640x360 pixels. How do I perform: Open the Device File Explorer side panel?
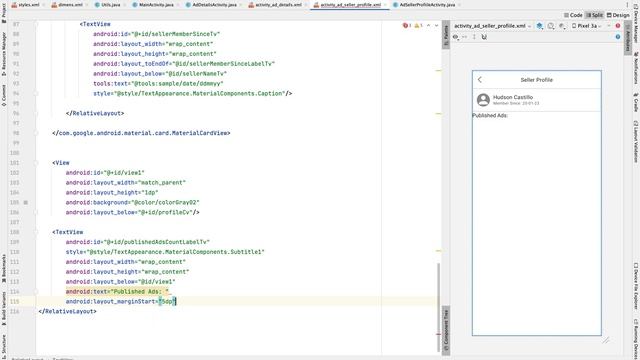click(x=636, y=286)
